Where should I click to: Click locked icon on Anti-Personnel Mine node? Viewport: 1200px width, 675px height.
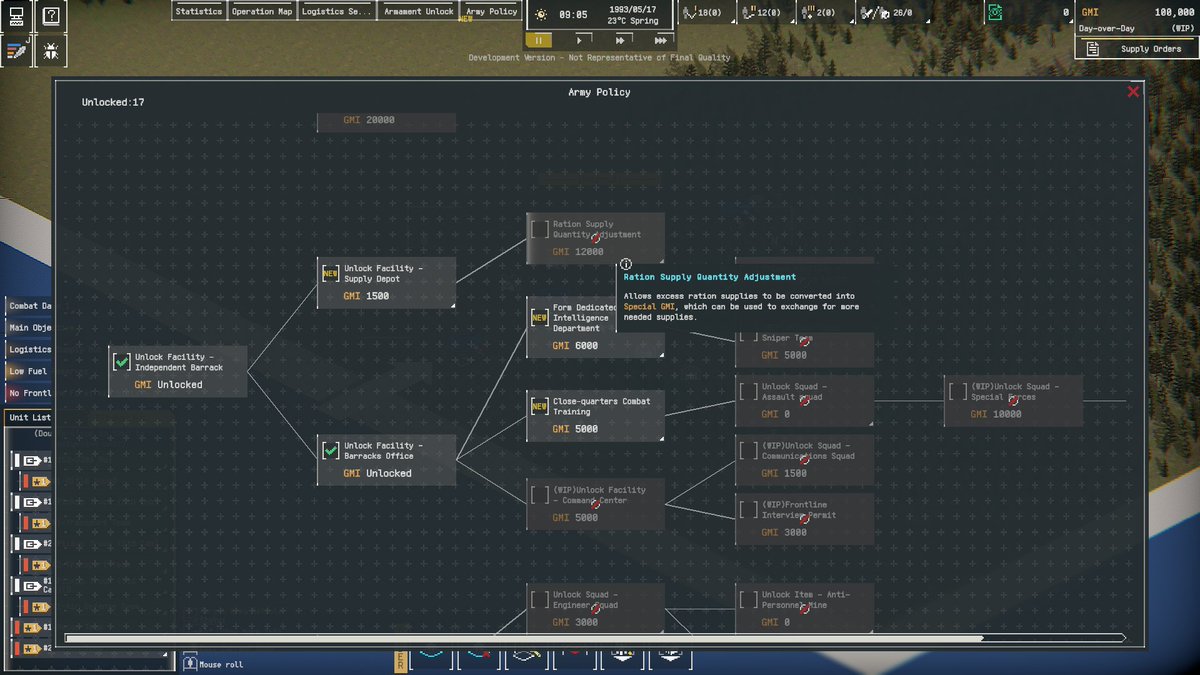pos(804,610)
